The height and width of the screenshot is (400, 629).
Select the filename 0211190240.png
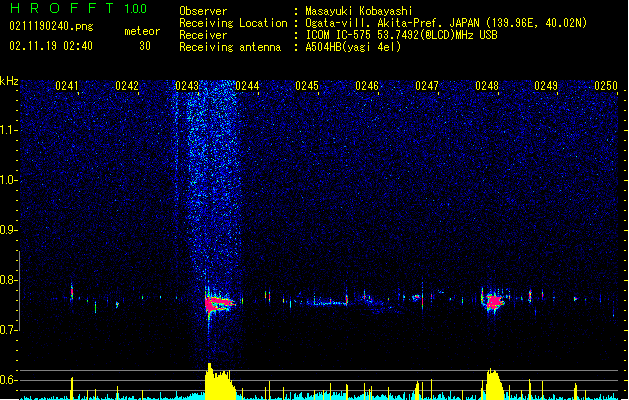[x=51, y=26]
